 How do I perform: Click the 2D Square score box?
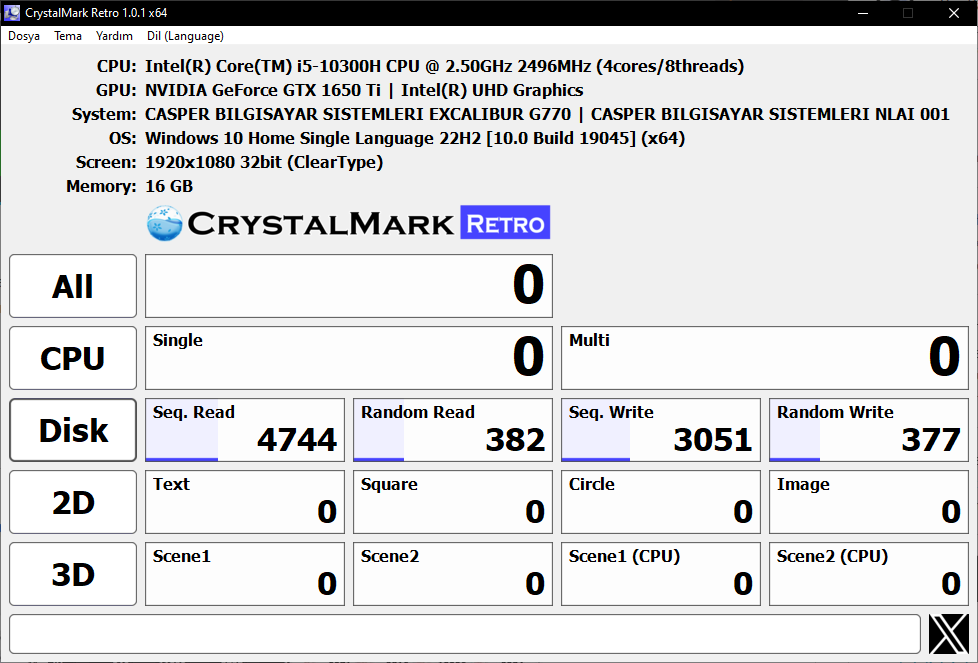point(453,502)
